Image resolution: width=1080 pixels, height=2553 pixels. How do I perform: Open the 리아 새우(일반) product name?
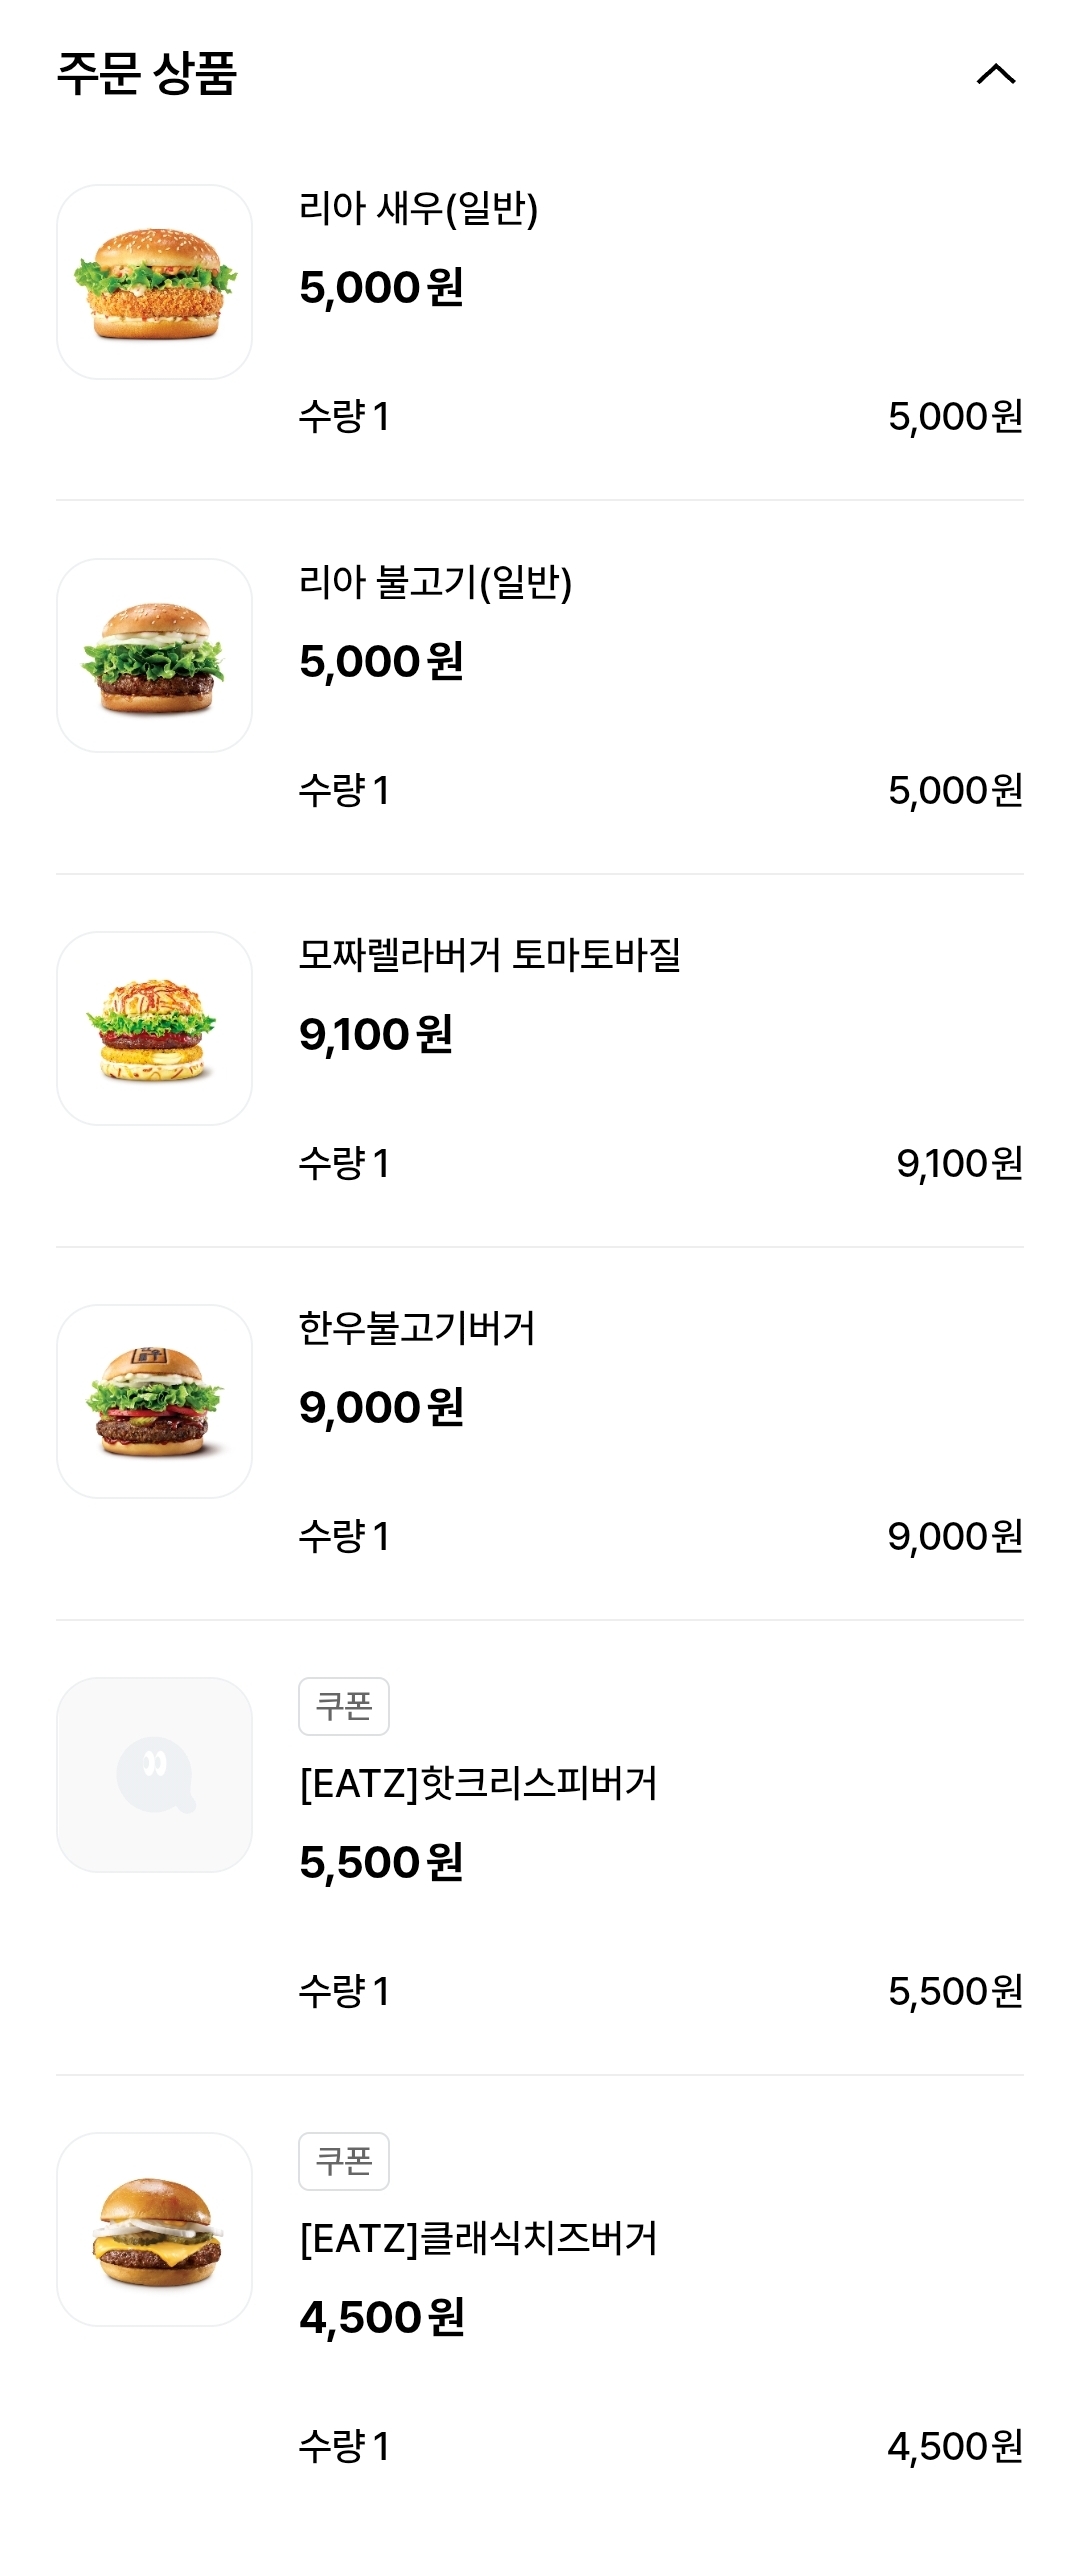click(x=418, y=208)
